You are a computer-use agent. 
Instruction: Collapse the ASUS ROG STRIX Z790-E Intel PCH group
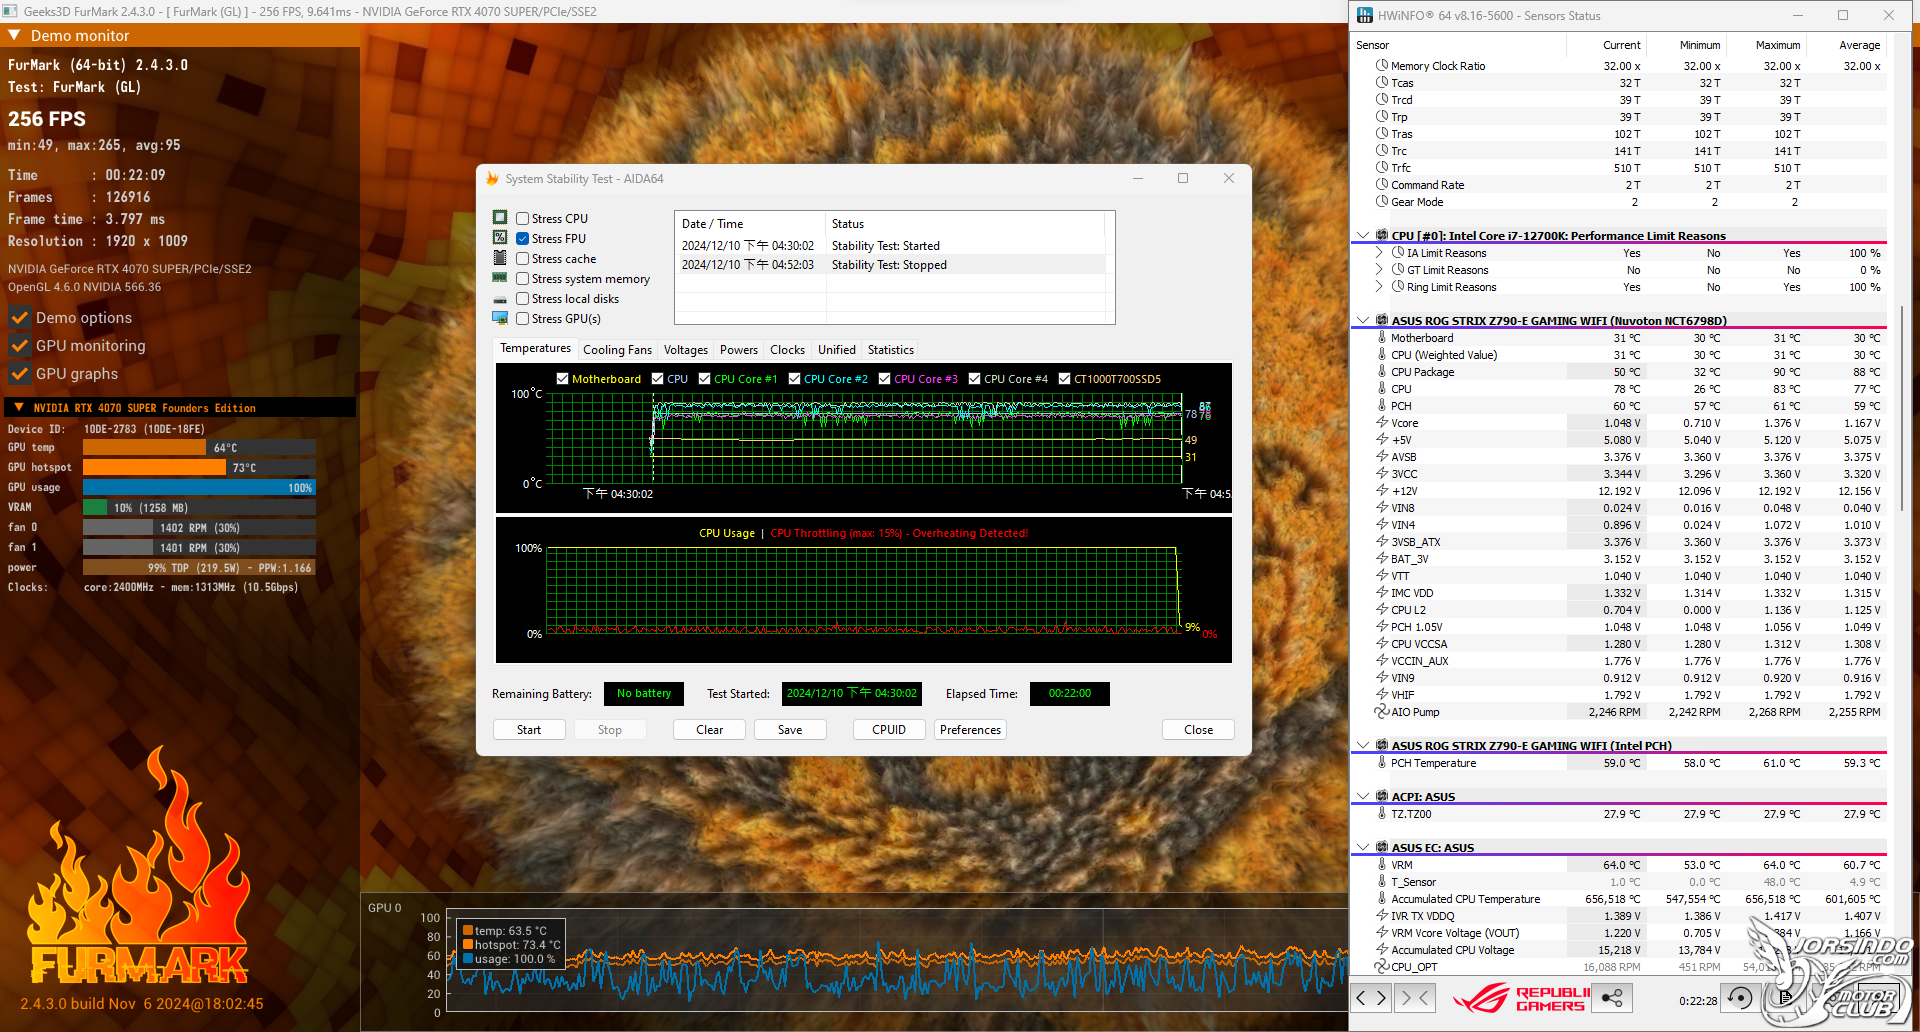click(x=1362, y=746)
